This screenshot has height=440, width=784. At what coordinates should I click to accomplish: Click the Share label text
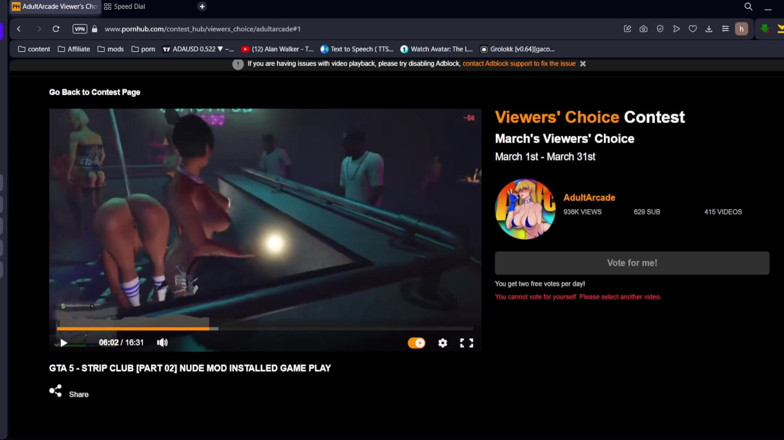78,394
